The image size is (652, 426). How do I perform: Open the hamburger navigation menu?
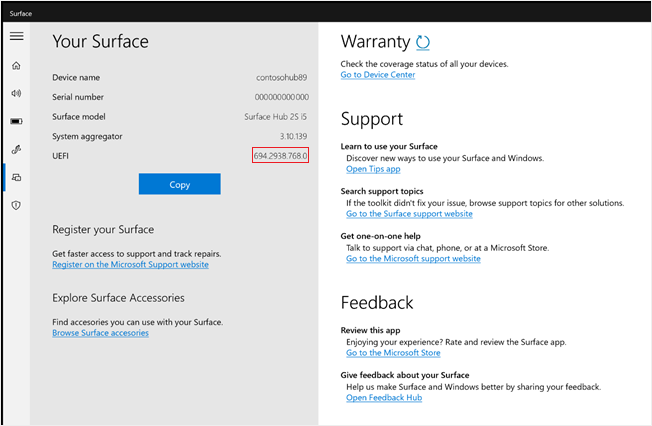tap(16, 36)
